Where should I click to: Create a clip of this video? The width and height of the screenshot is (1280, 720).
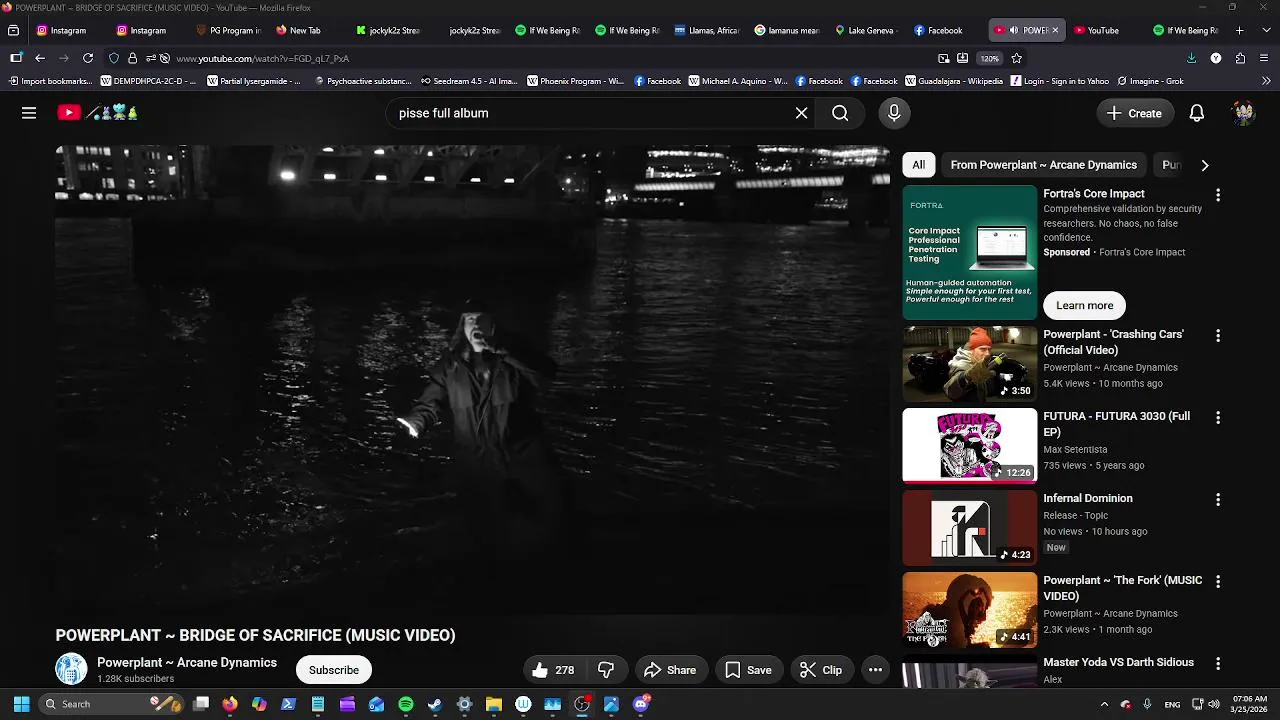820,670
